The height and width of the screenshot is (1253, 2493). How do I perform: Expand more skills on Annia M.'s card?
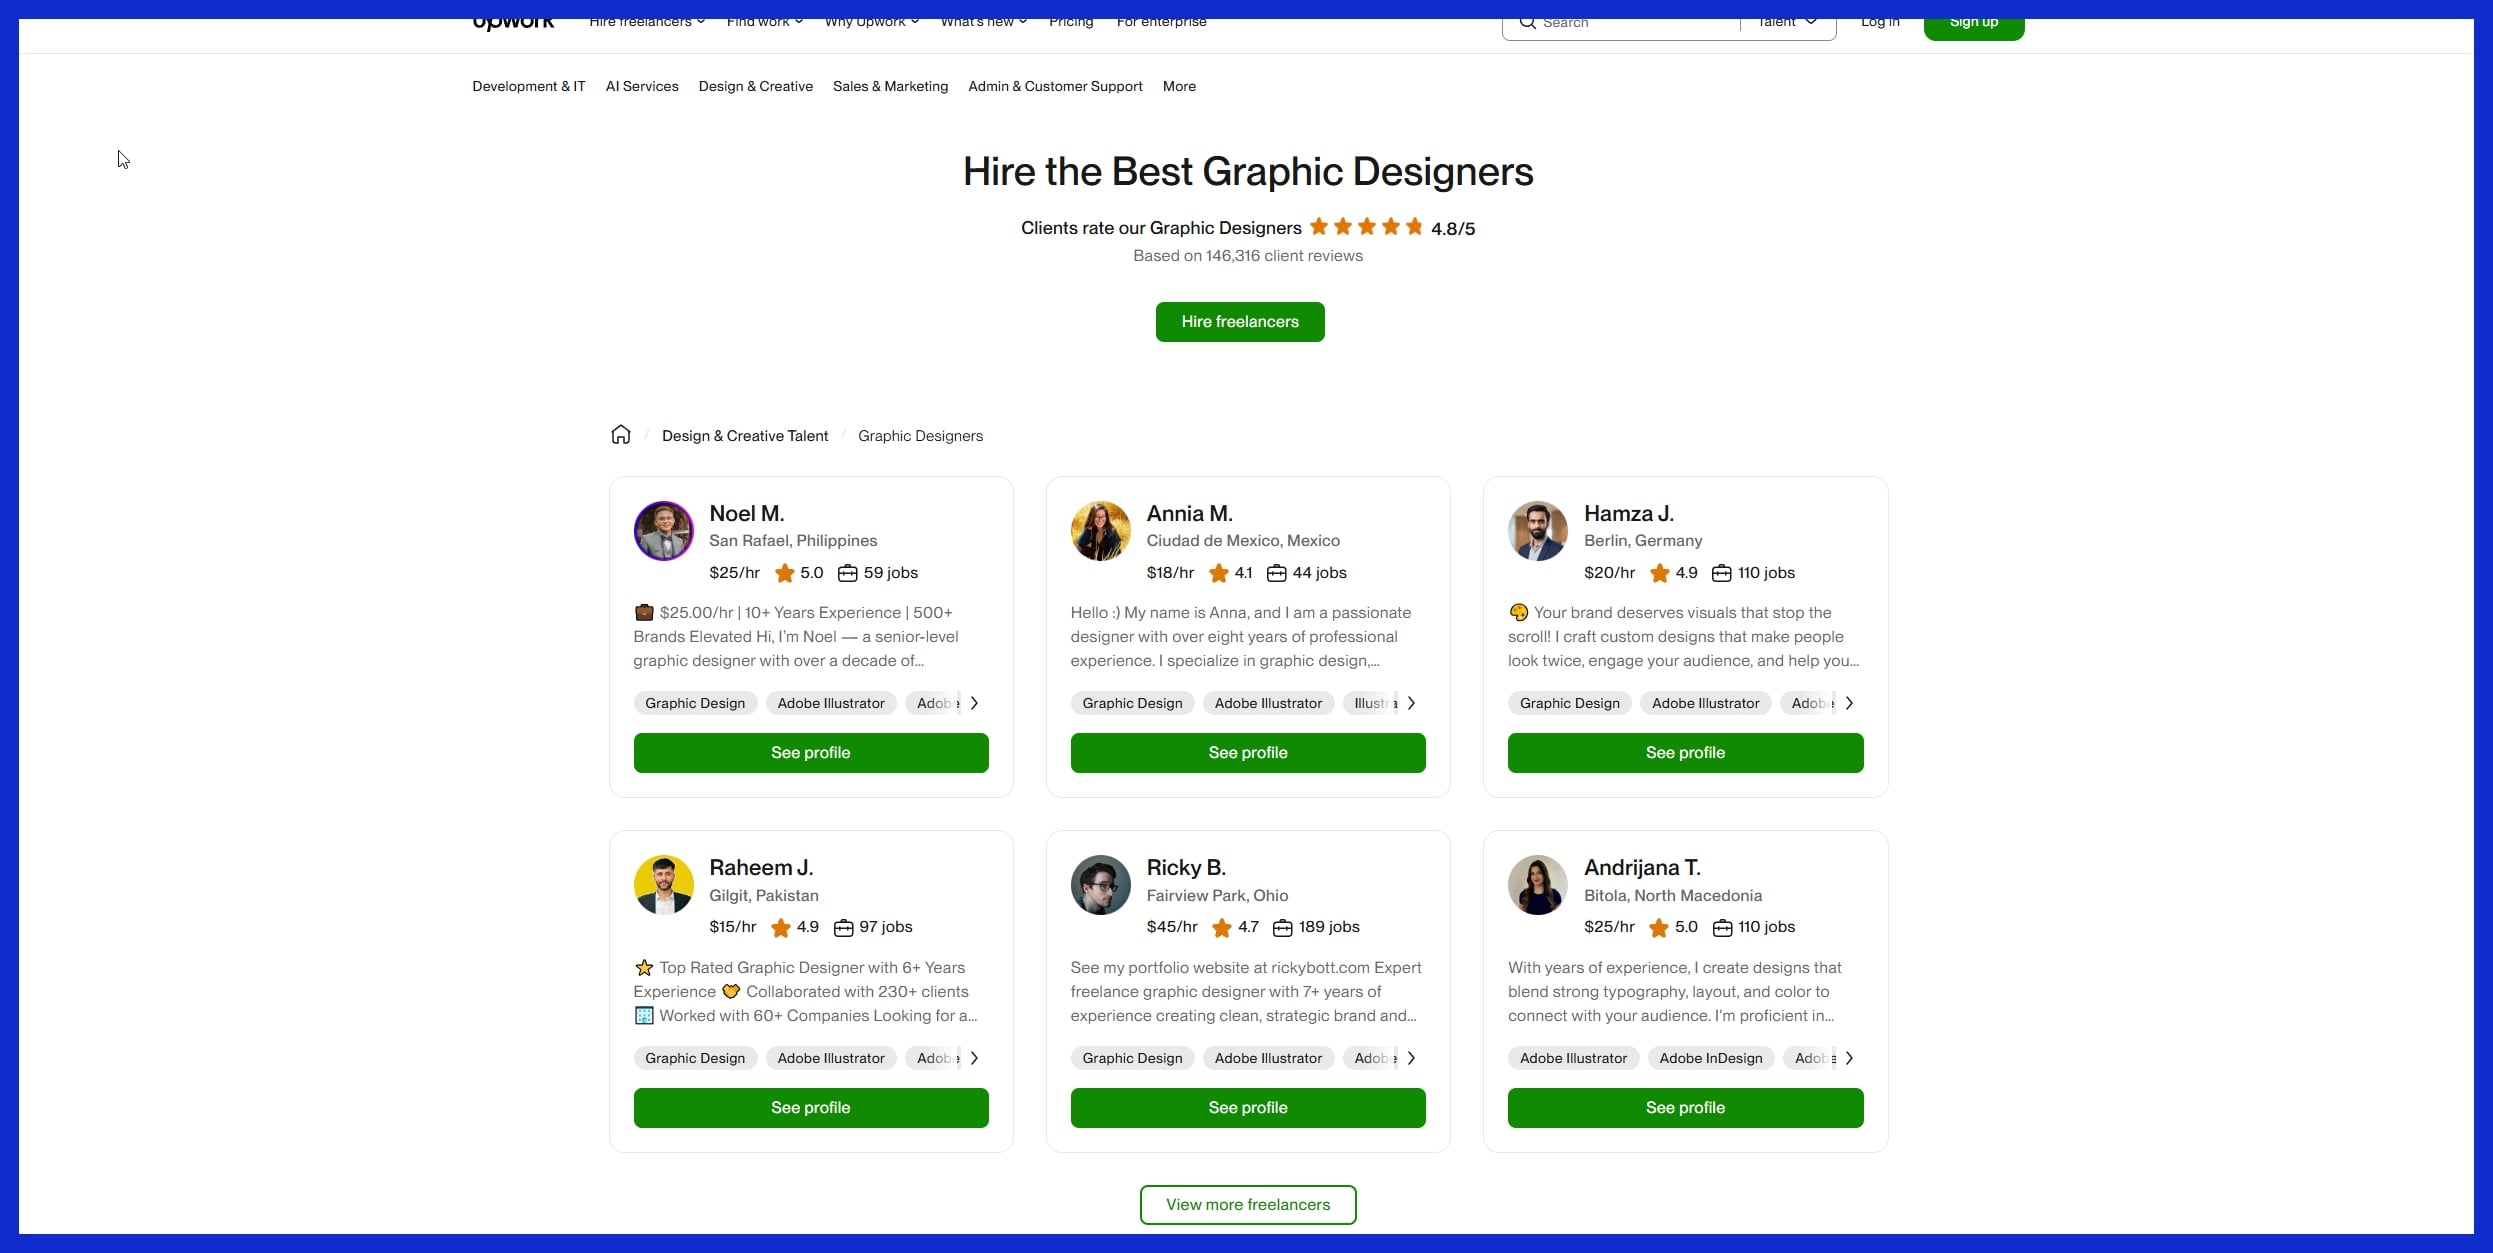click(x=1410, y=702)
